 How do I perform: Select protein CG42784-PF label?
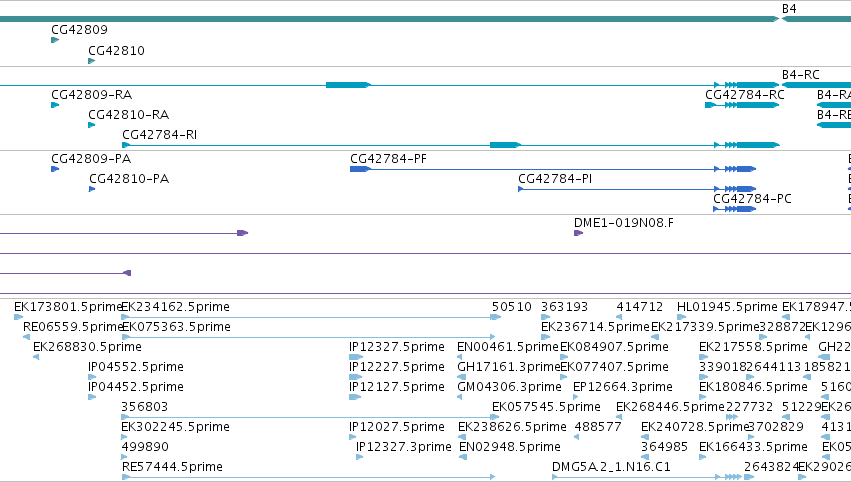pyautogui.click(x=389, y=159)
